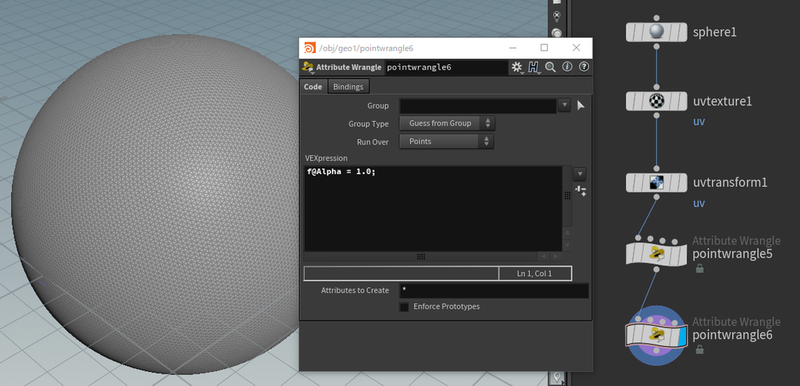Open the Group field dropdown arrow
The image size is (800, 386).
[564, 106]
